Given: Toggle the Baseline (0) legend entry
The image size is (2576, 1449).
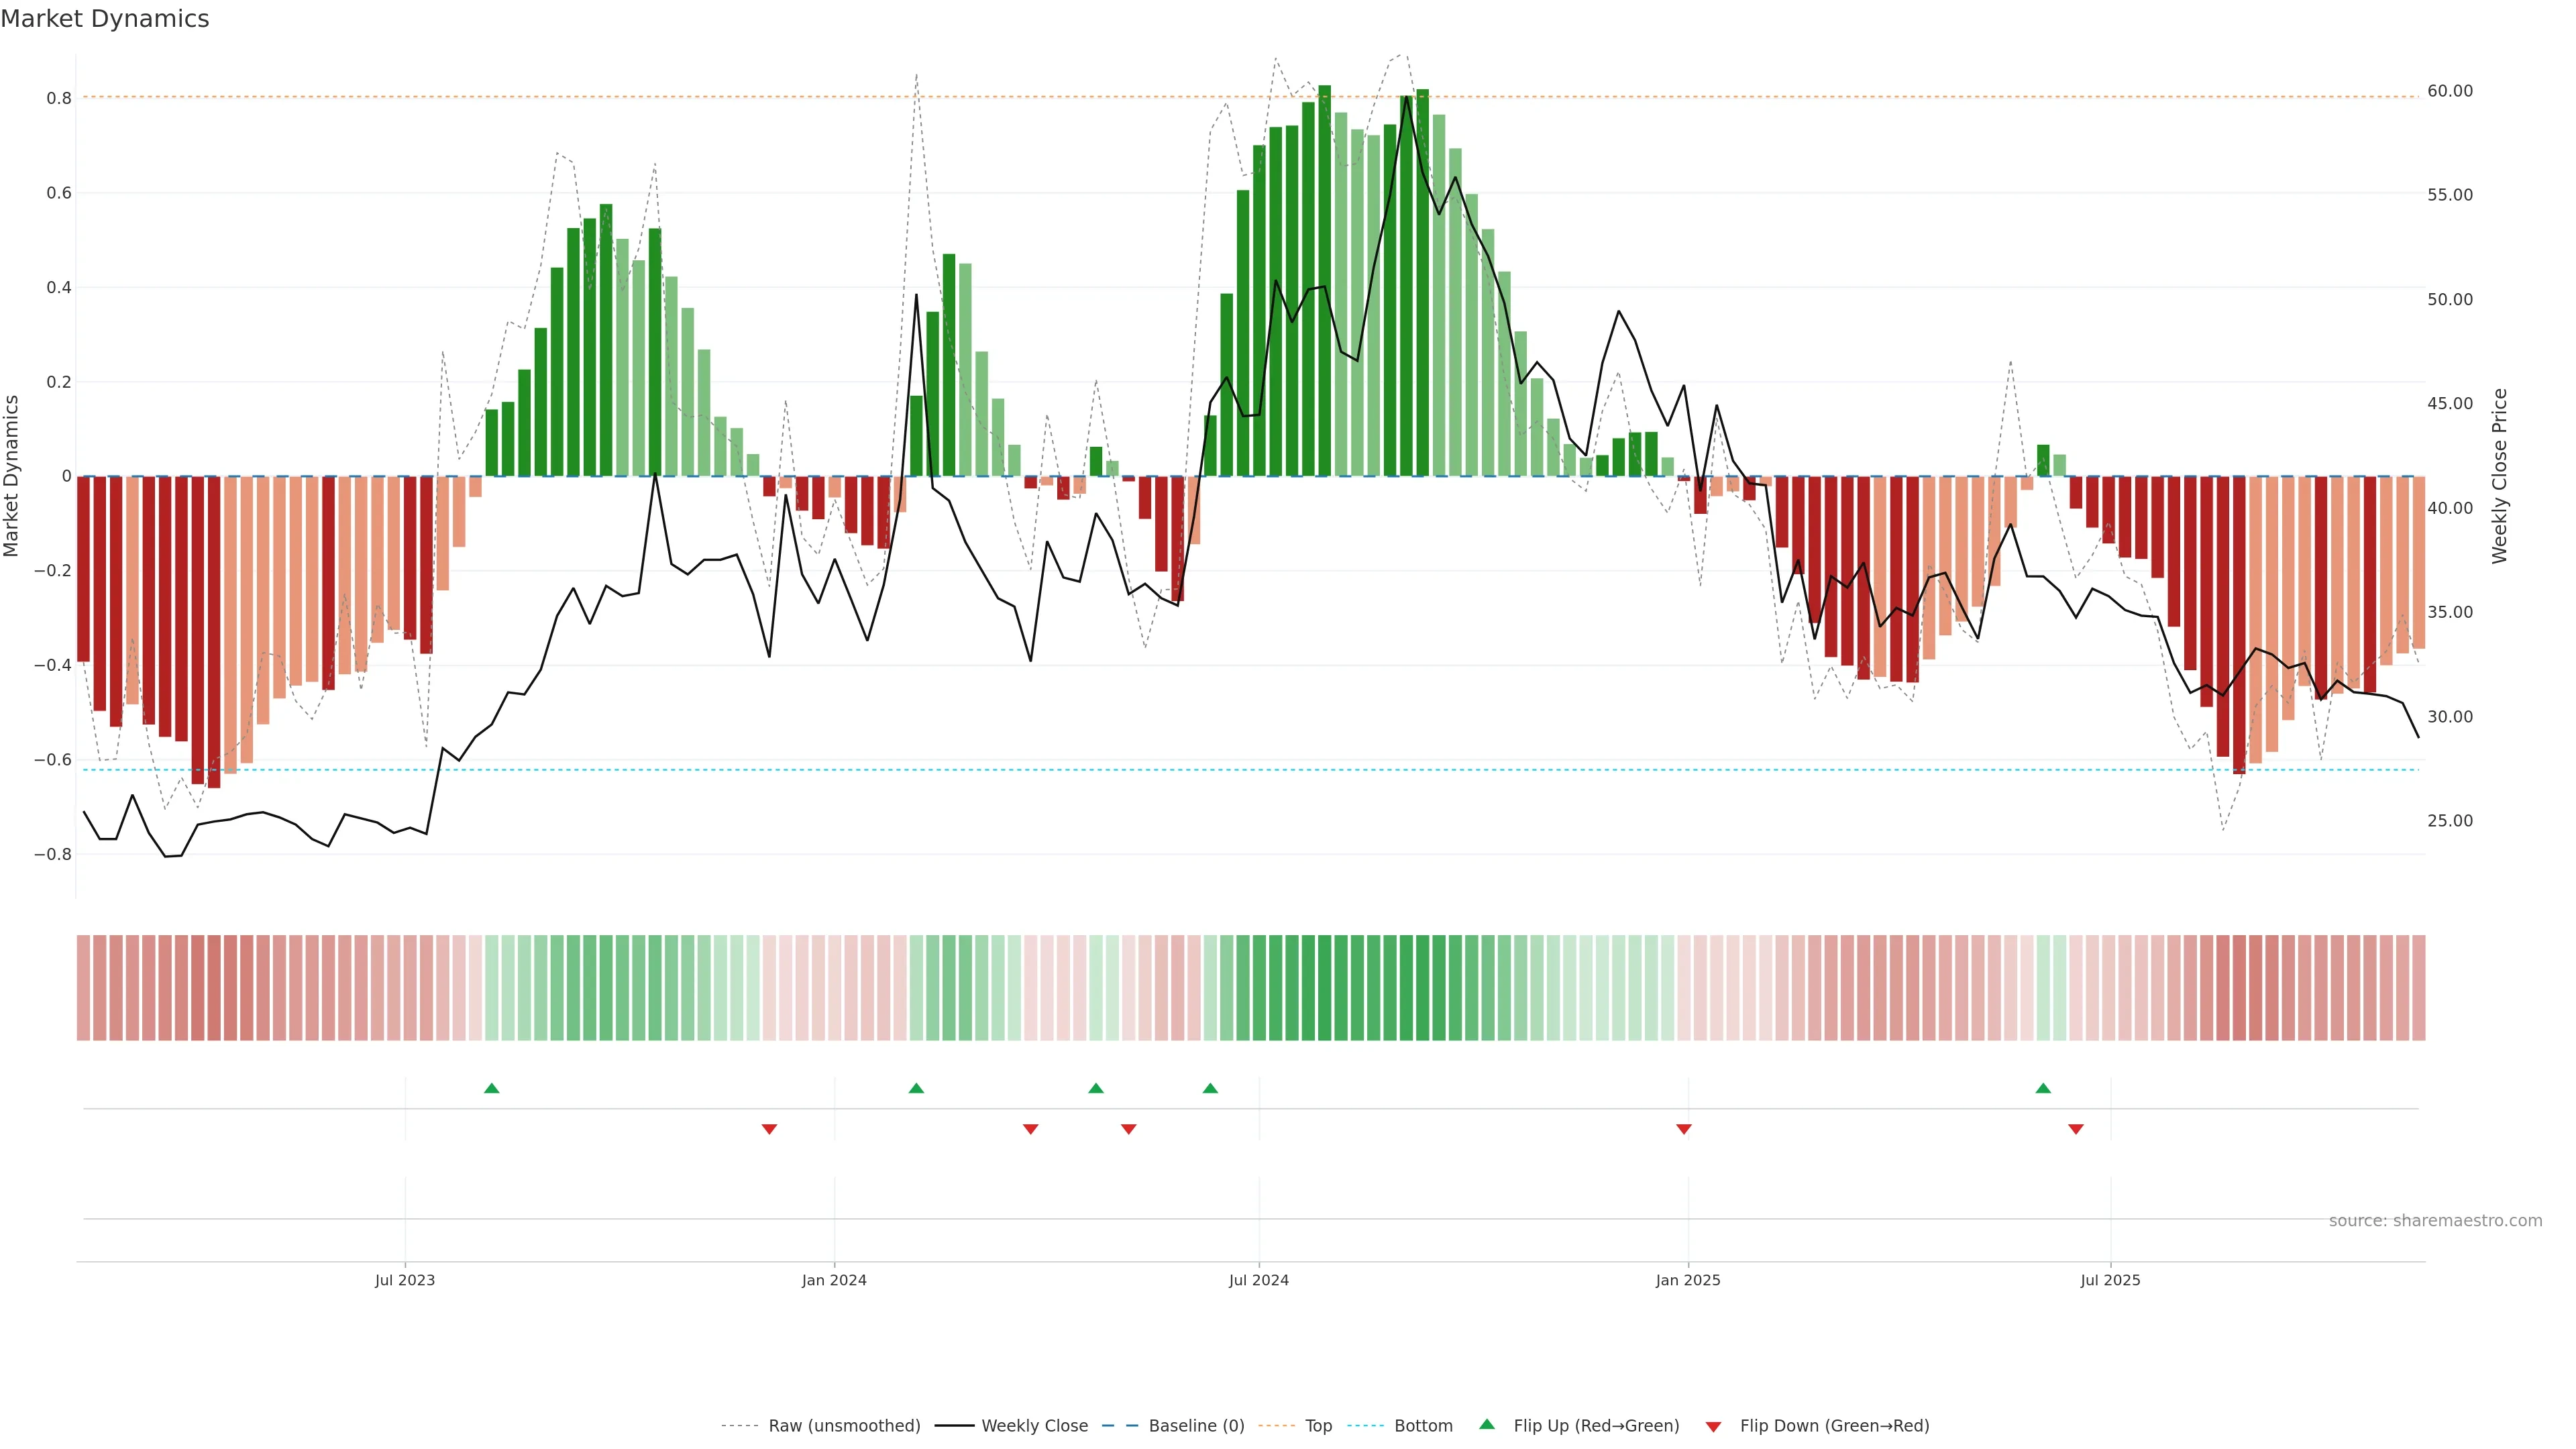Looking at the screenshot, I should [x=1196, y=1426].
